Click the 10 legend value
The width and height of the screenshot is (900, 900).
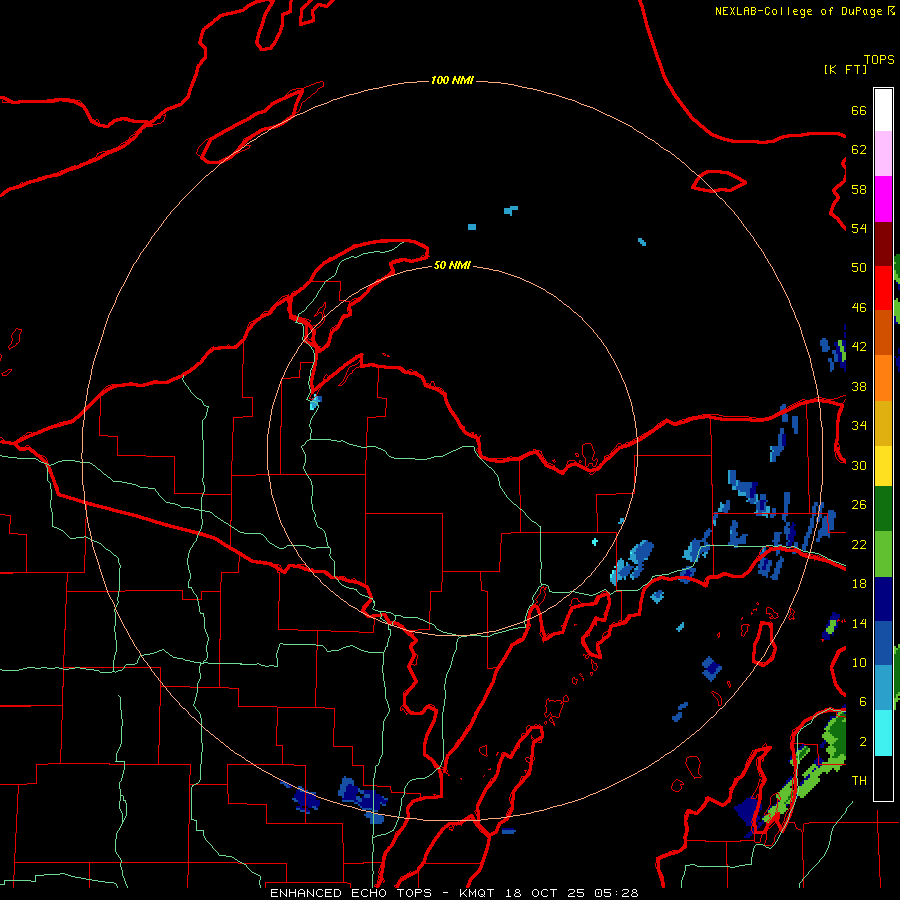(859, 662)
